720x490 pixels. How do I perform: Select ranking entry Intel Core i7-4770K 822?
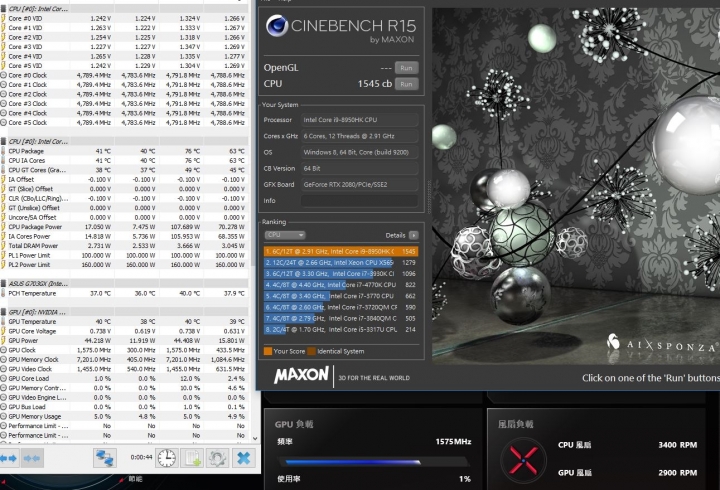[341, 285]
